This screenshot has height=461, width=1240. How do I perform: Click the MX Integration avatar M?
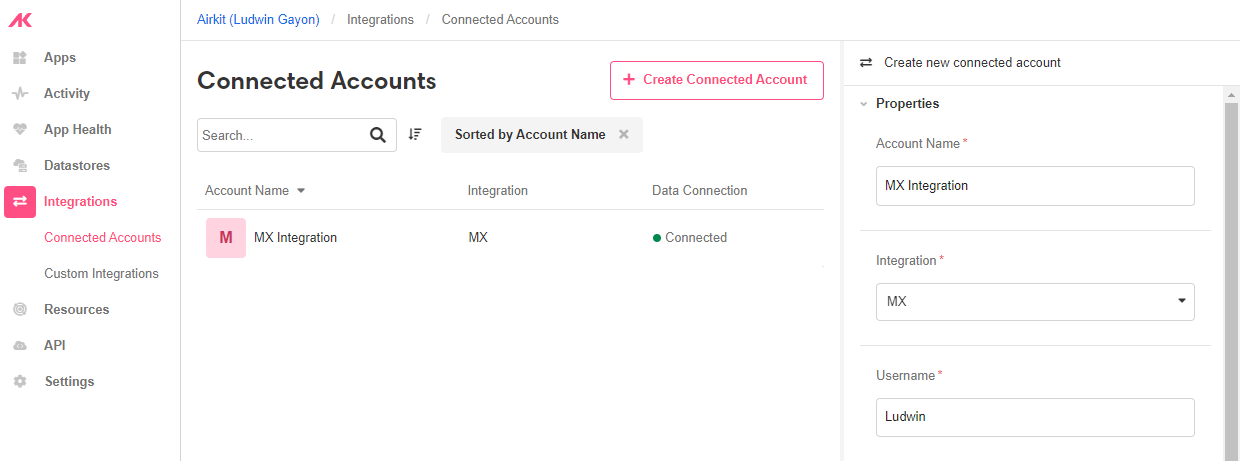point(226,238)
